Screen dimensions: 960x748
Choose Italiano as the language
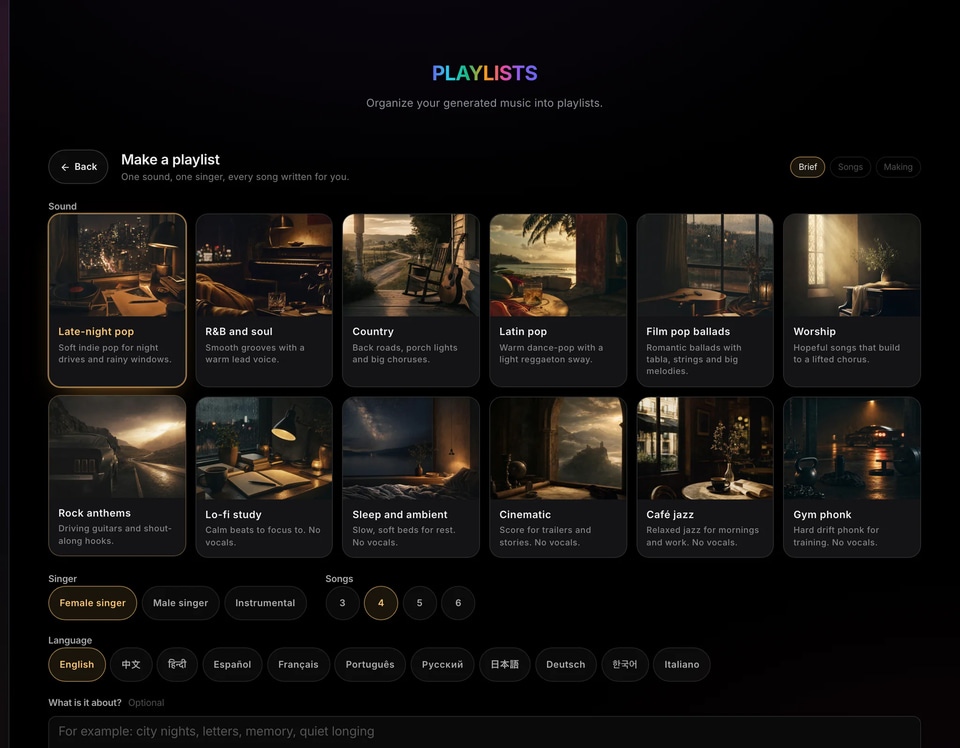click(681, 665)
